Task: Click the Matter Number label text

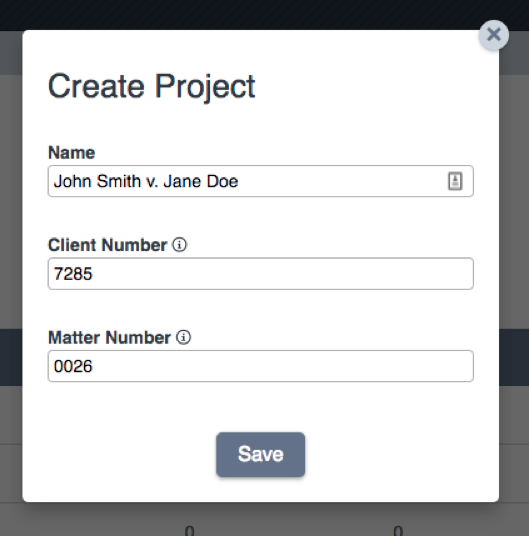Action: coord(109,338)
